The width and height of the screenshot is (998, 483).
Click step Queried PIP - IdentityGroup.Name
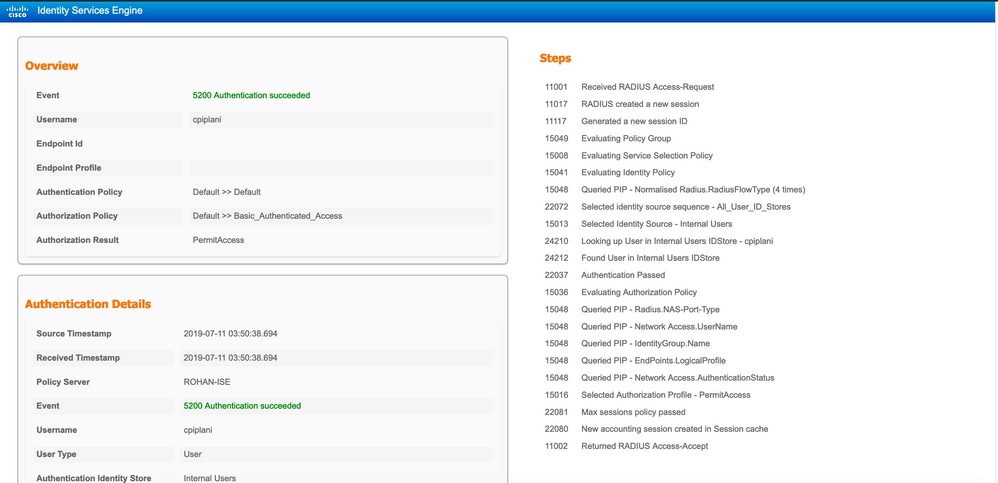(628, 344)
